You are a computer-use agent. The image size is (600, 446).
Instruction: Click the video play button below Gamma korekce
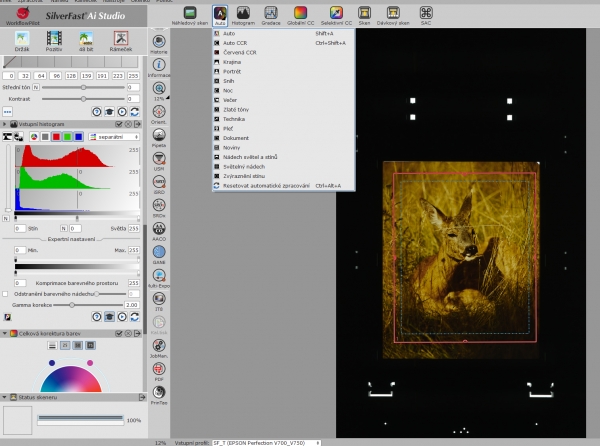122,317
